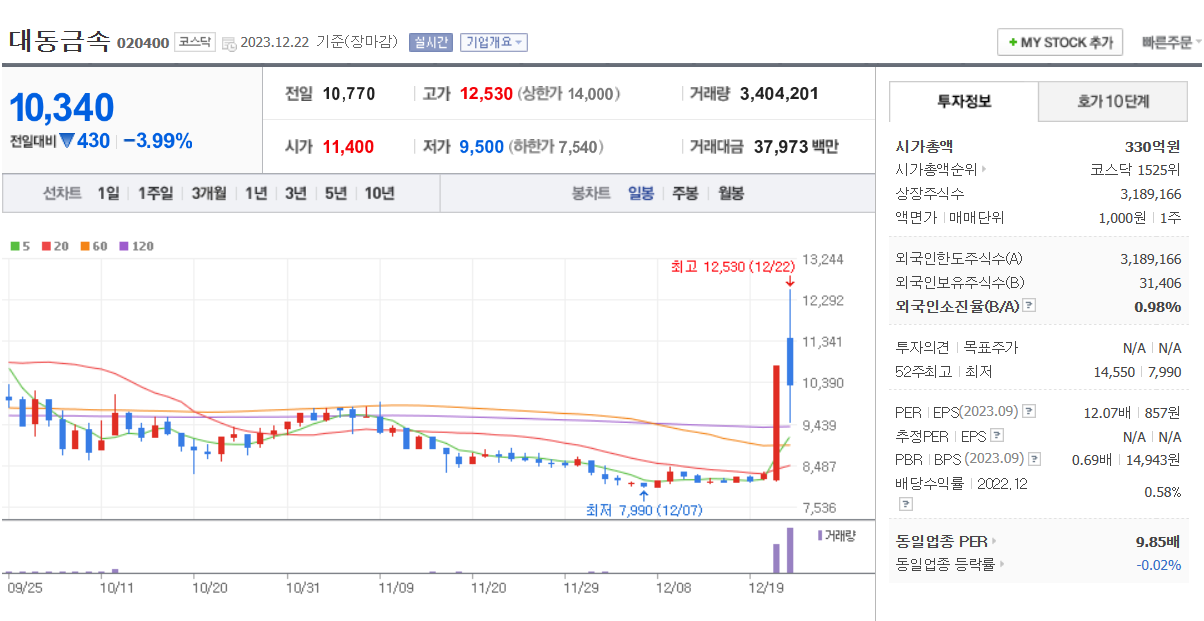
Task: Click the 상장주식수 value 3,189,166
Action: (x=1151, y=193)
